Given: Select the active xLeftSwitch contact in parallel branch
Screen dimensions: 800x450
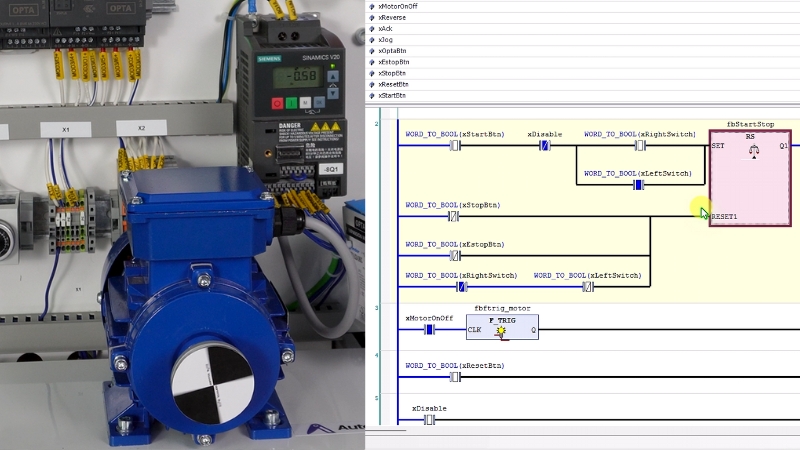Looking at the screenshot, I should [x=638, y=185].
